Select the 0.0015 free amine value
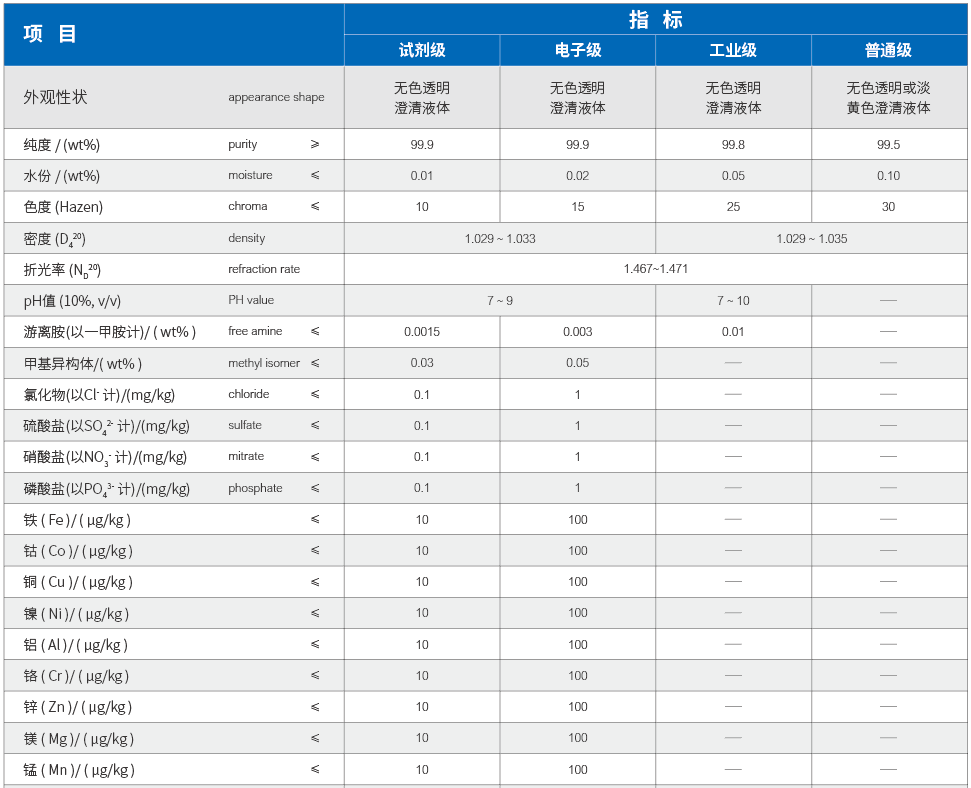971x788 pixels. [x=422, y=332]
